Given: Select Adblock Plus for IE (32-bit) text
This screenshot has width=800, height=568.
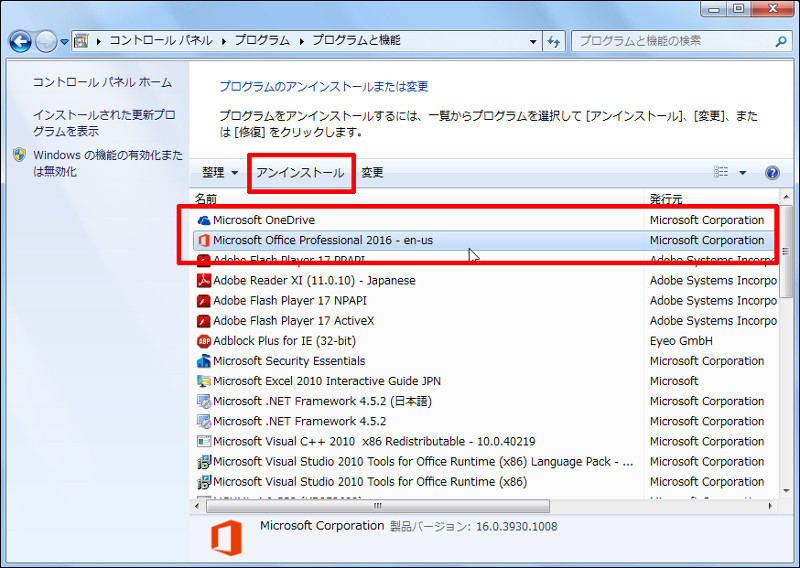Looking at the screenshot, I should click(284, 341).
